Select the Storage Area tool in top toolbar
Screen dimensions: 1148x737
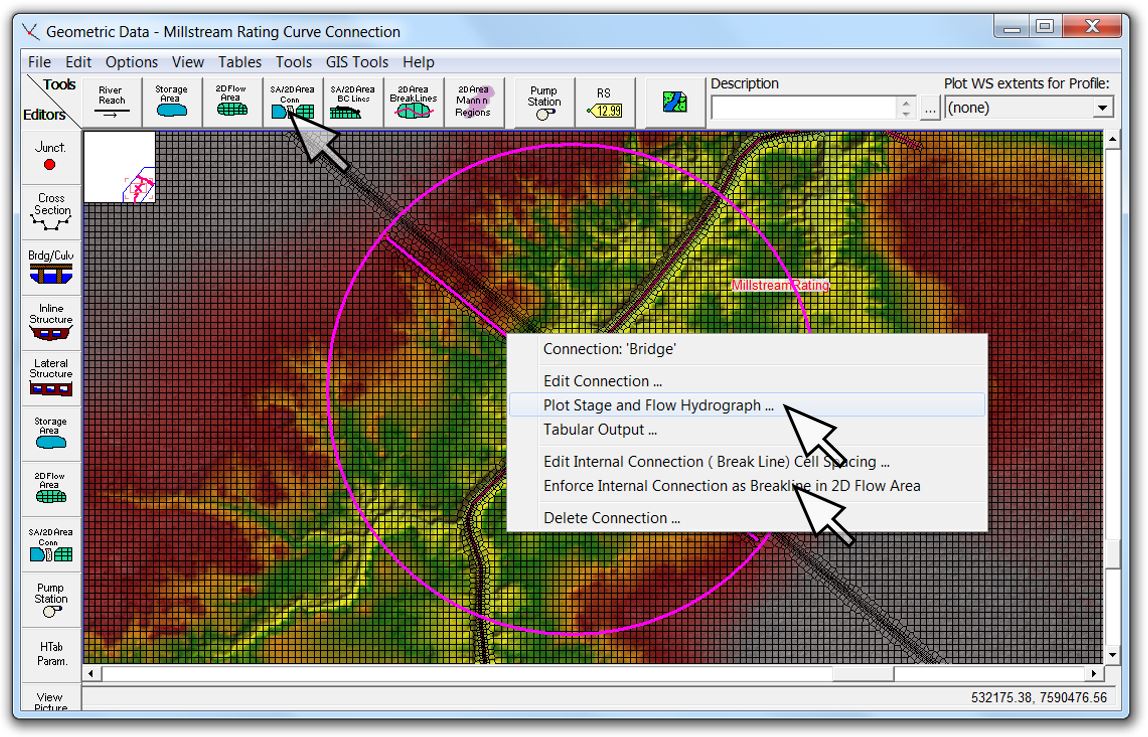[171, 102]
